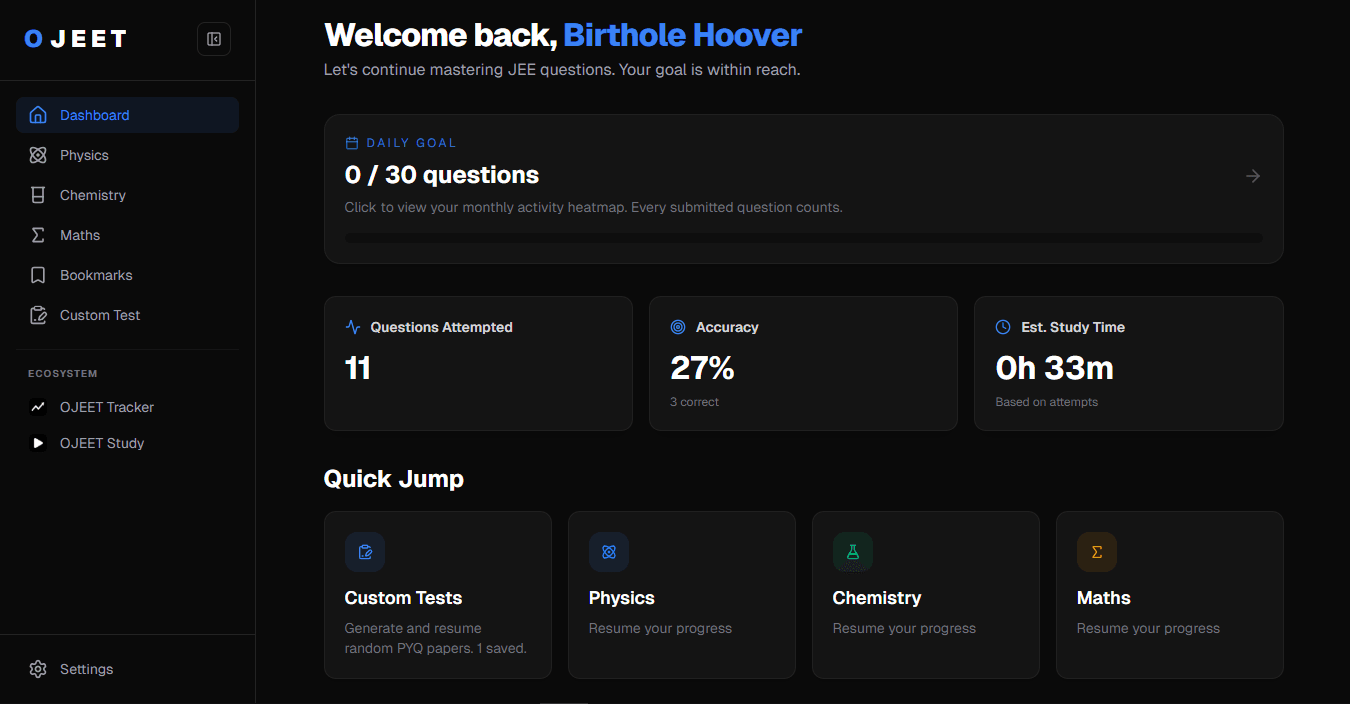Select the Physics atom icon in sidebar
Screen dimensions: 1350x704
click(38, 155)
